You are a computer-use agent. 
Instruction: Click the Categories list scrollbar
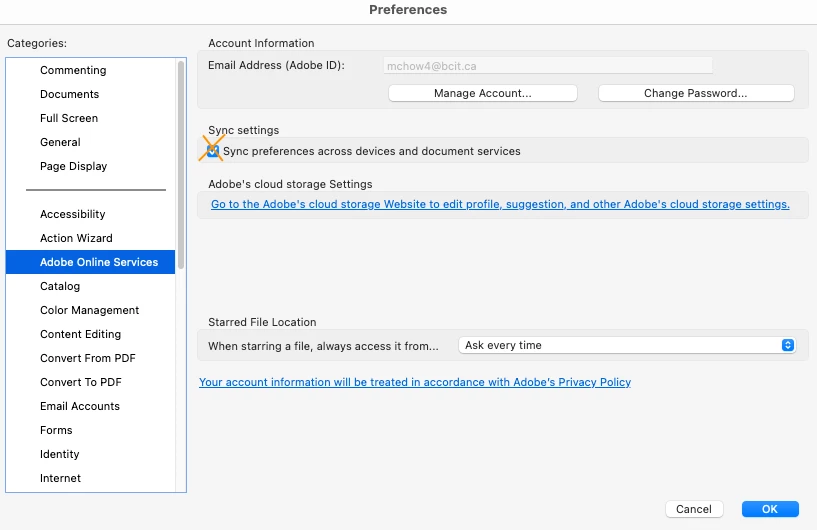tap(181, 160)
